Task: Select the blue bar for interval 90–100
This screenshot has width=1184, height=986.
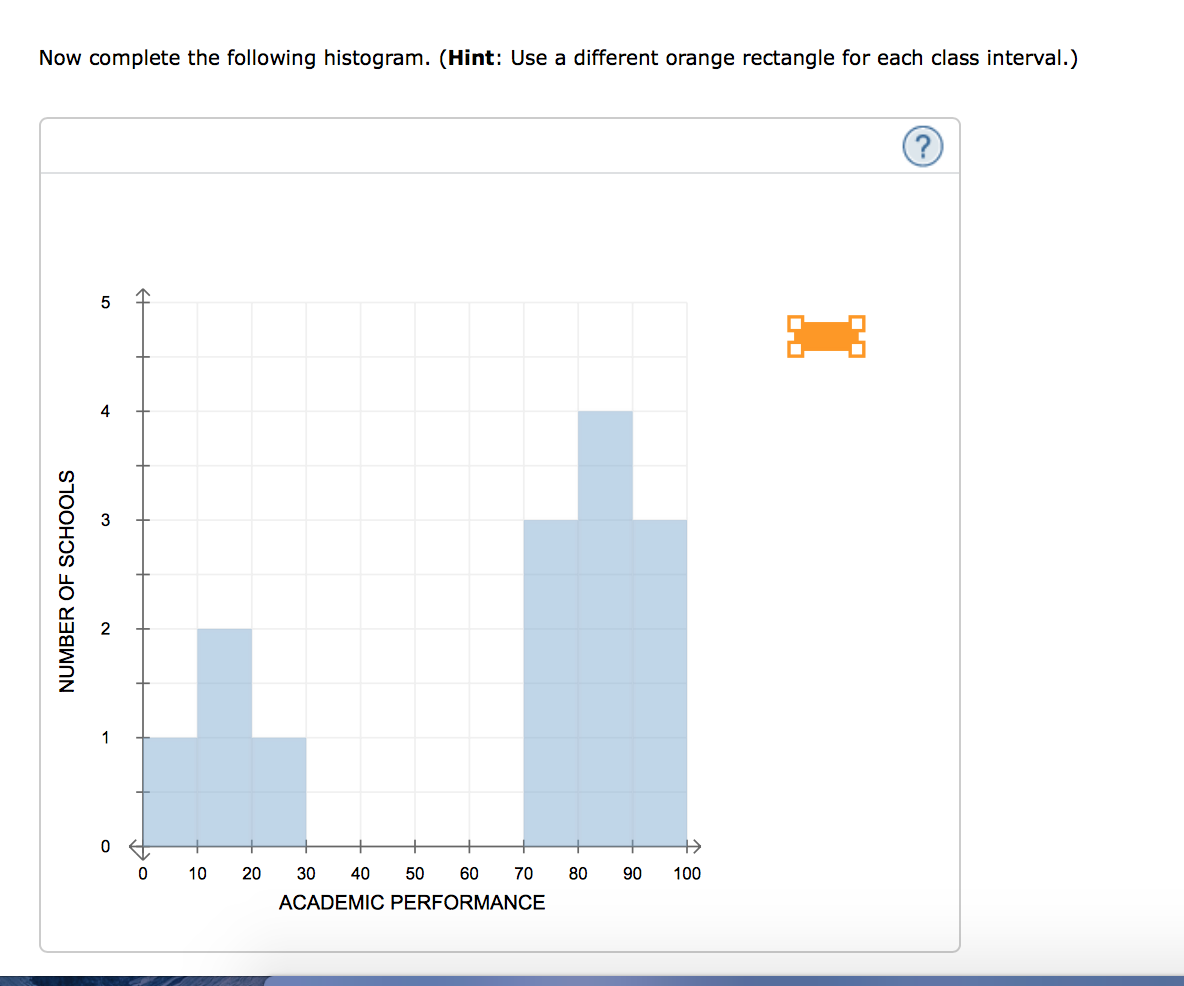Action: pyautogui.click(x=659, y=683)
